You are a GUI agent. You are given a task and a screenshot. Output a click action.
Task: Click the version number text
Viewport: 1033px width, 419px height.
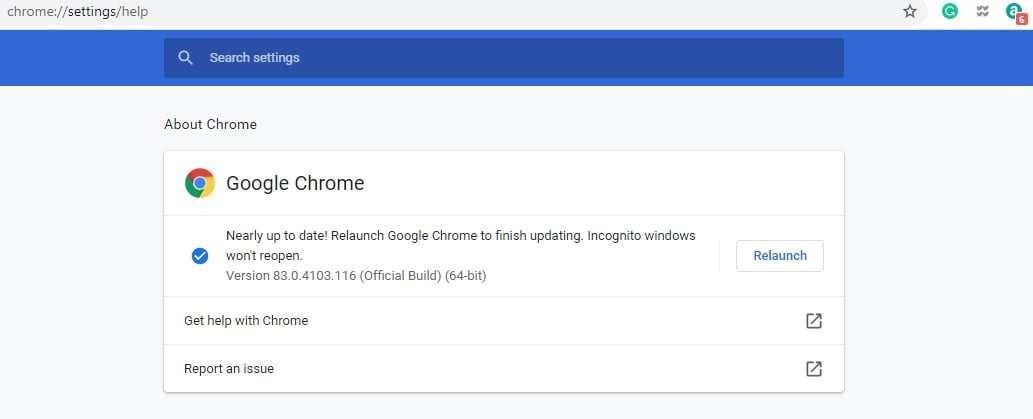[x=356, y=275]
